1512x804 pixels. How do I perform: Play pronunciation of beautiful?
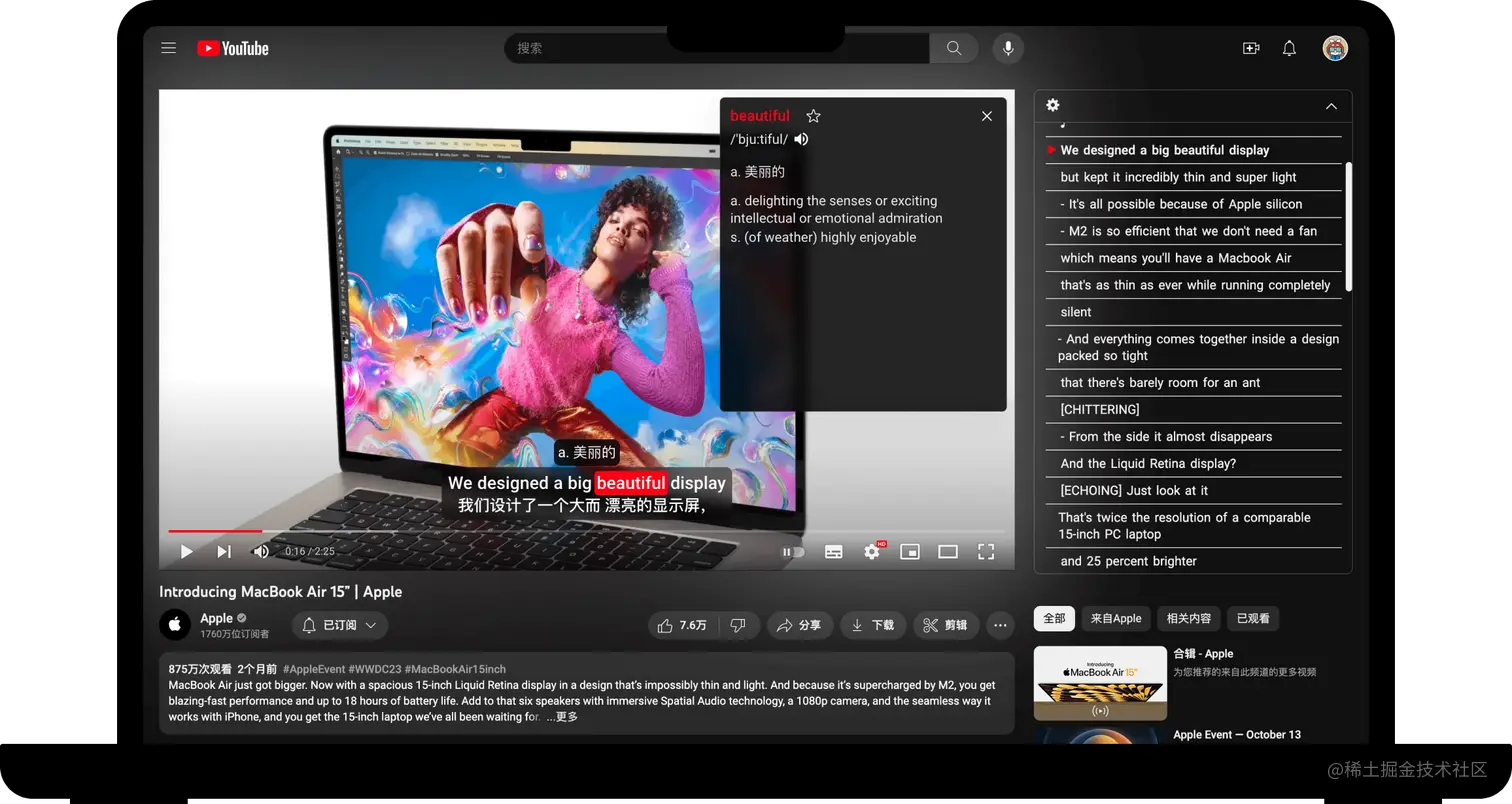pos(801,139)
